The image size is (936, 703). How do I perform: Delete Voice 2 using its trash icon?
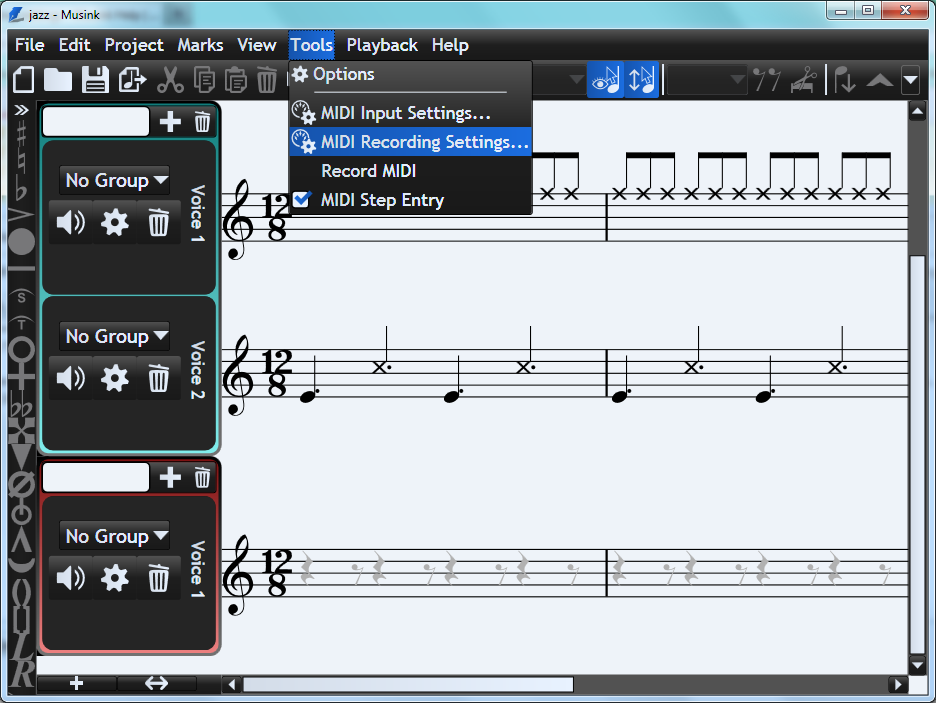point(158,379)
